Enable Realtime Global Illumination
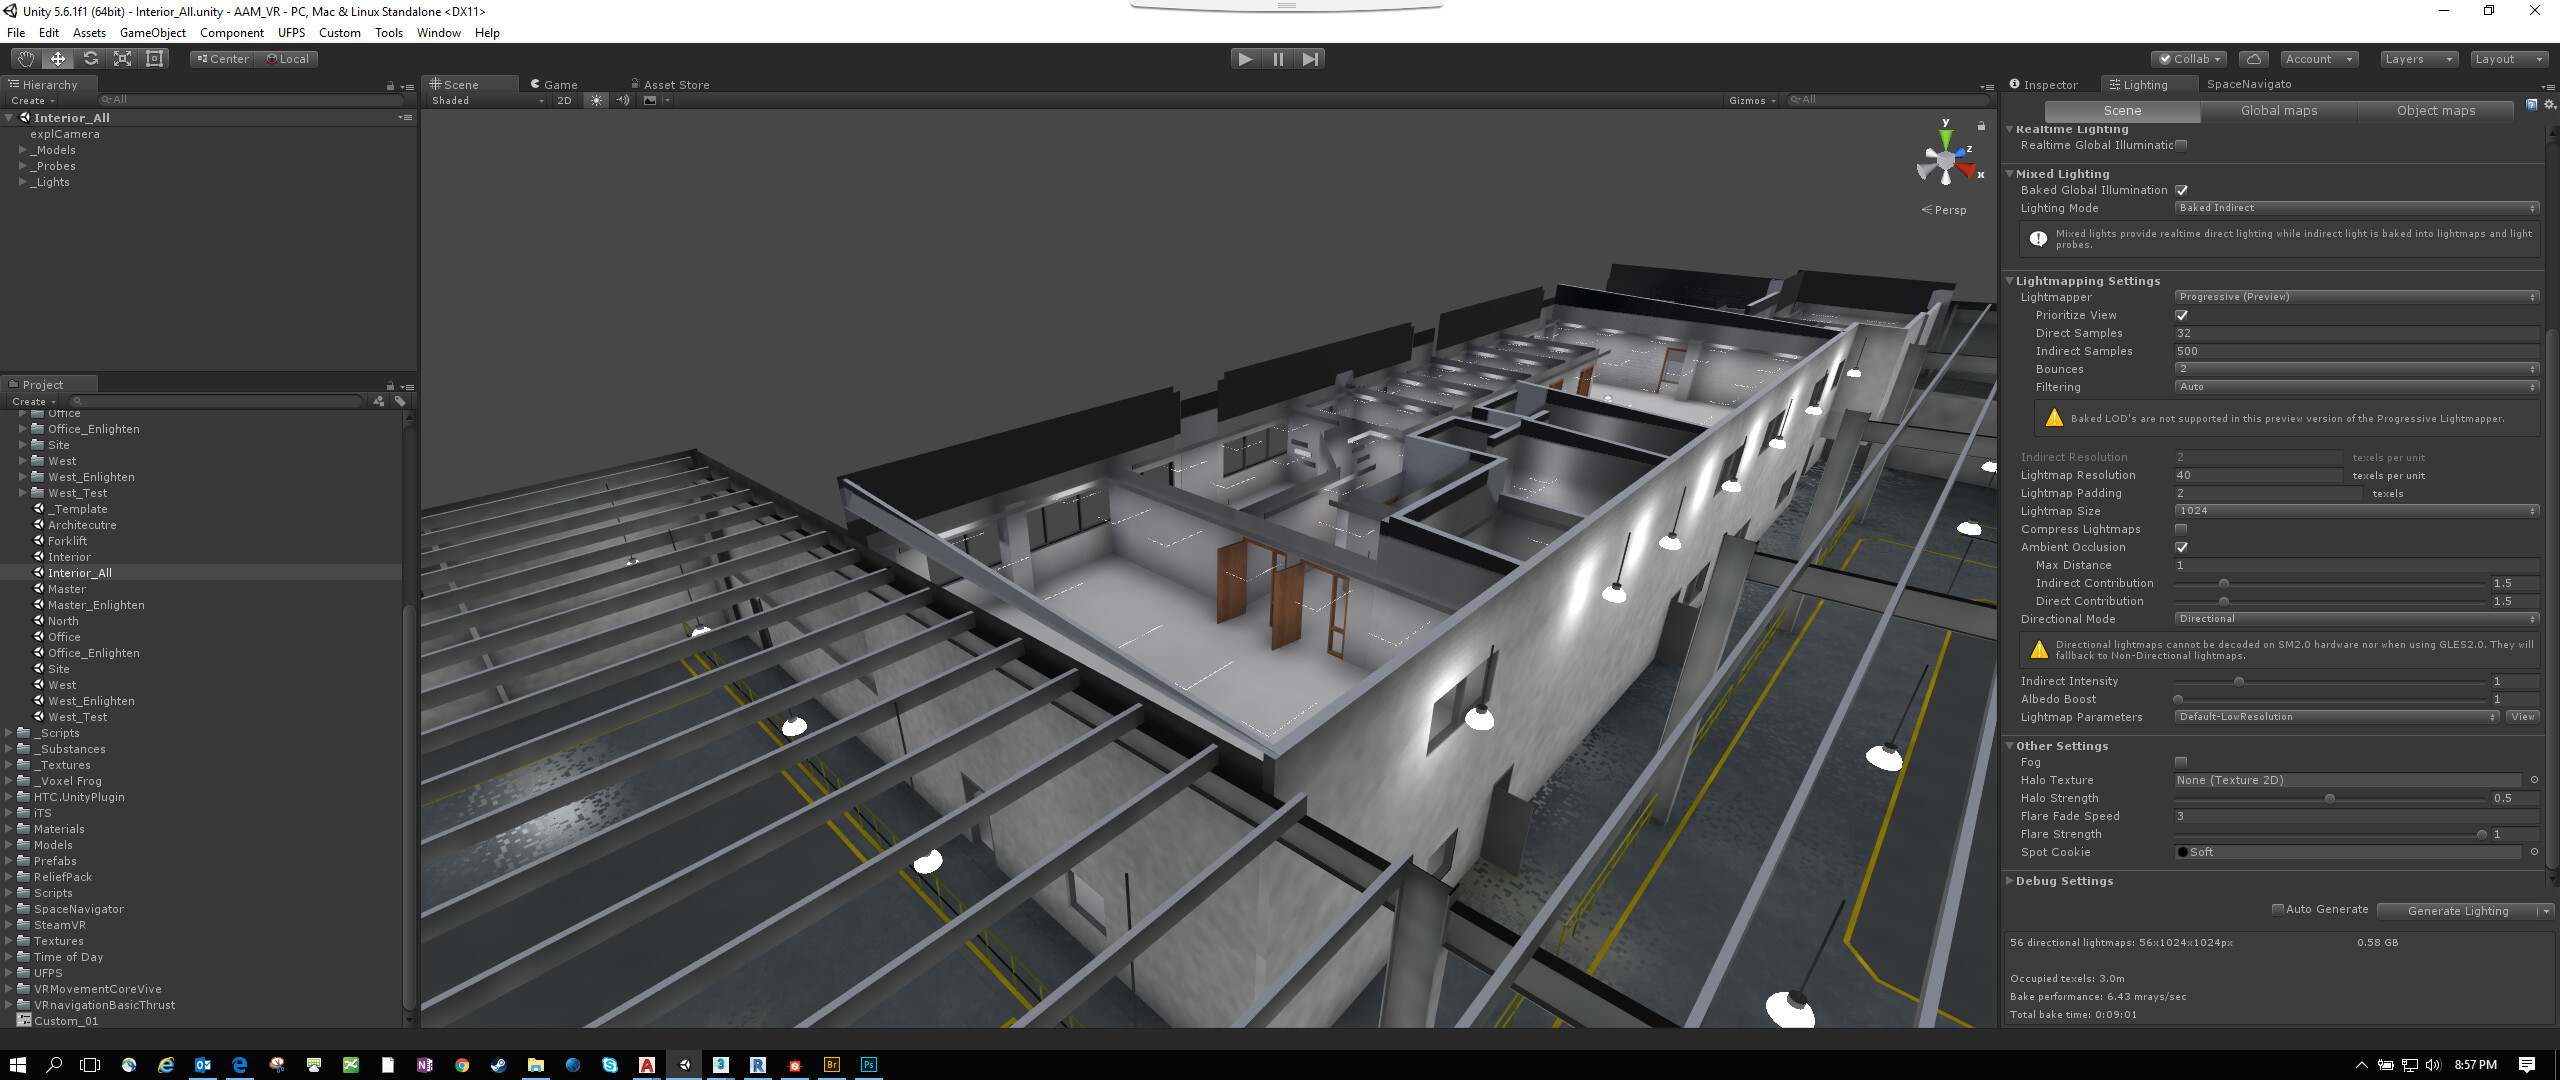2560x1080 pixels. click(x=2181, y=145)
